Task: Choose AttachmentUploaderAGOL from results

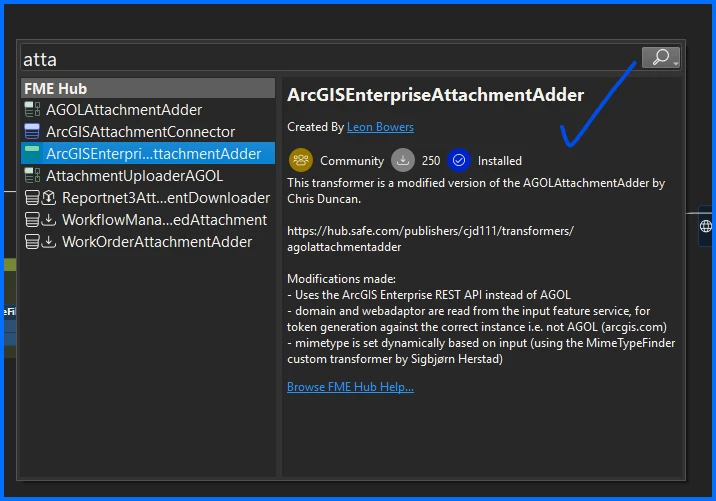Action: 148,175
